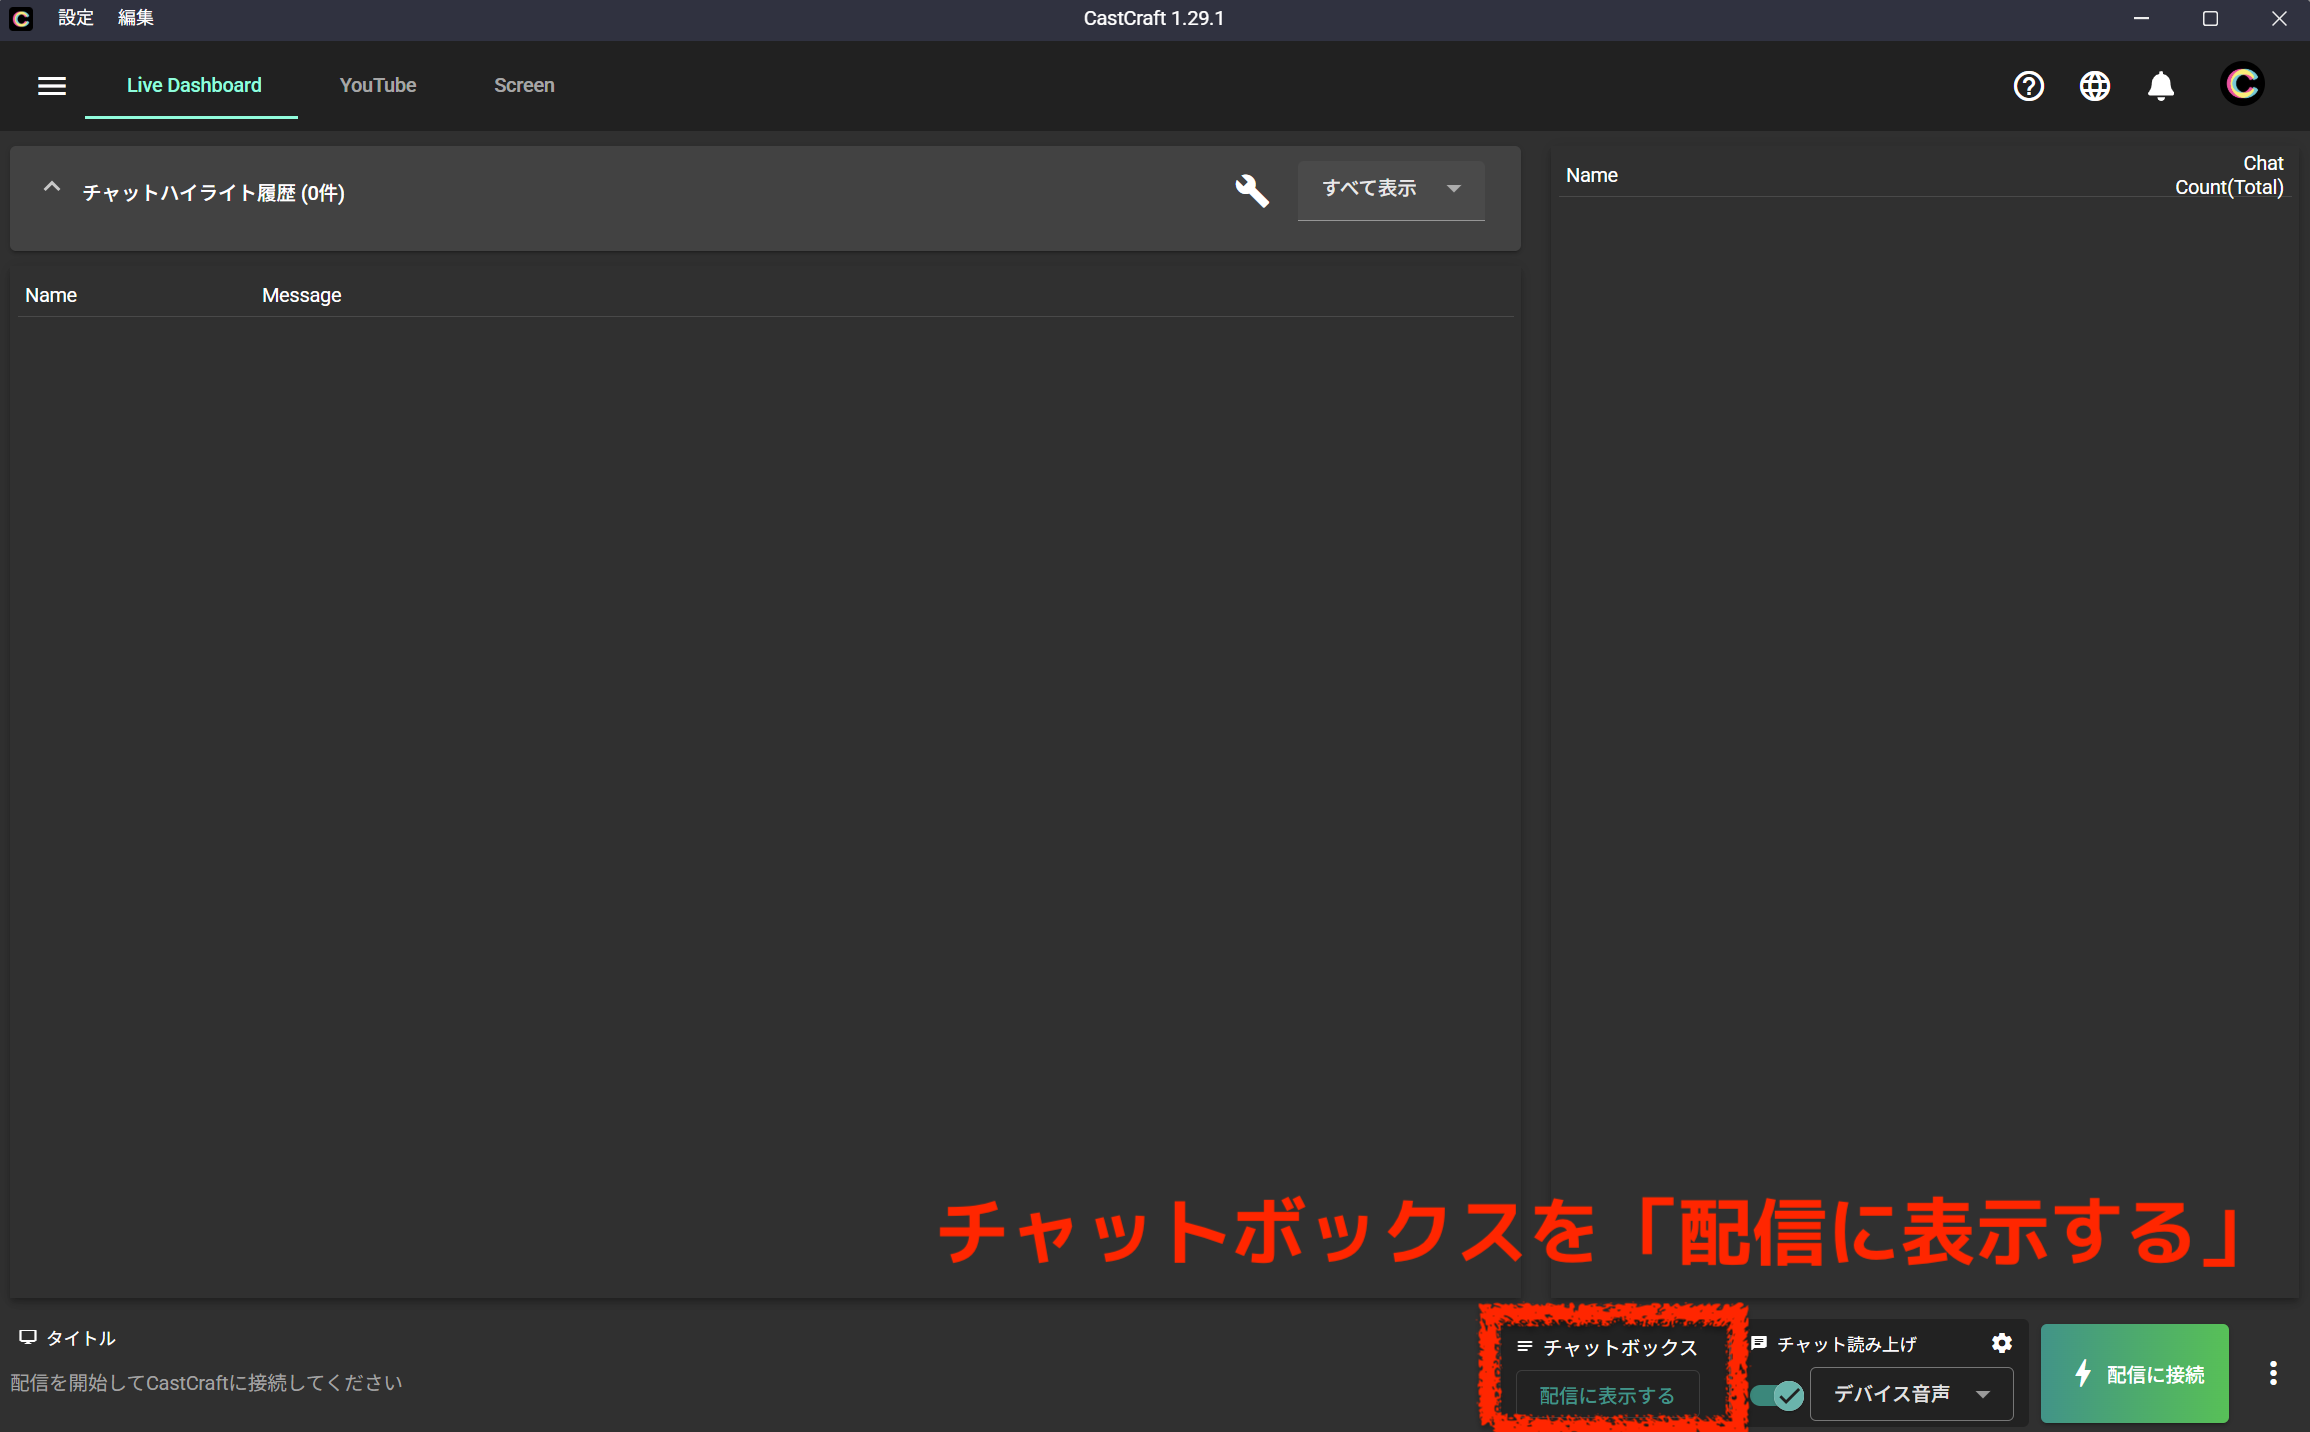Open the 設定 menu
Screen dimensions: 2310x1432
point(76,18)
